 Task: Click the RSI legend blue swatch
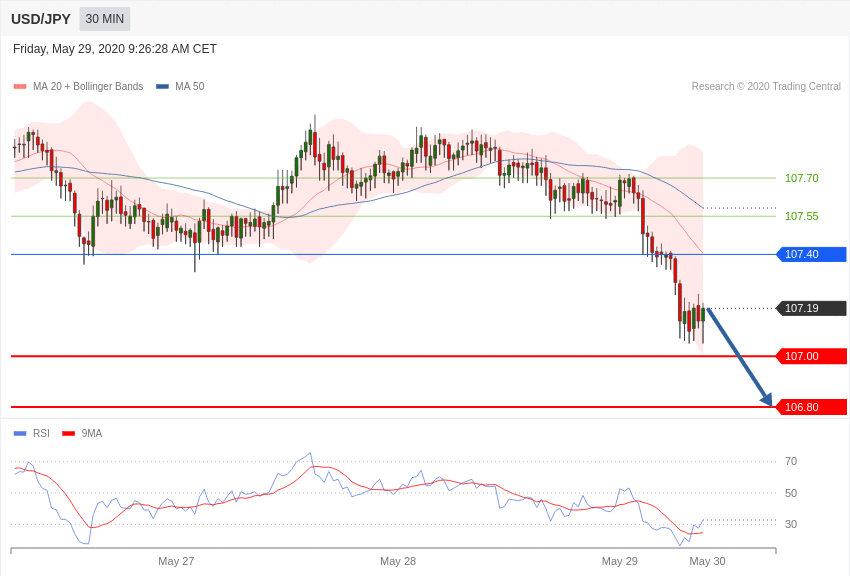pyautogui.click(x=20, y=433)
